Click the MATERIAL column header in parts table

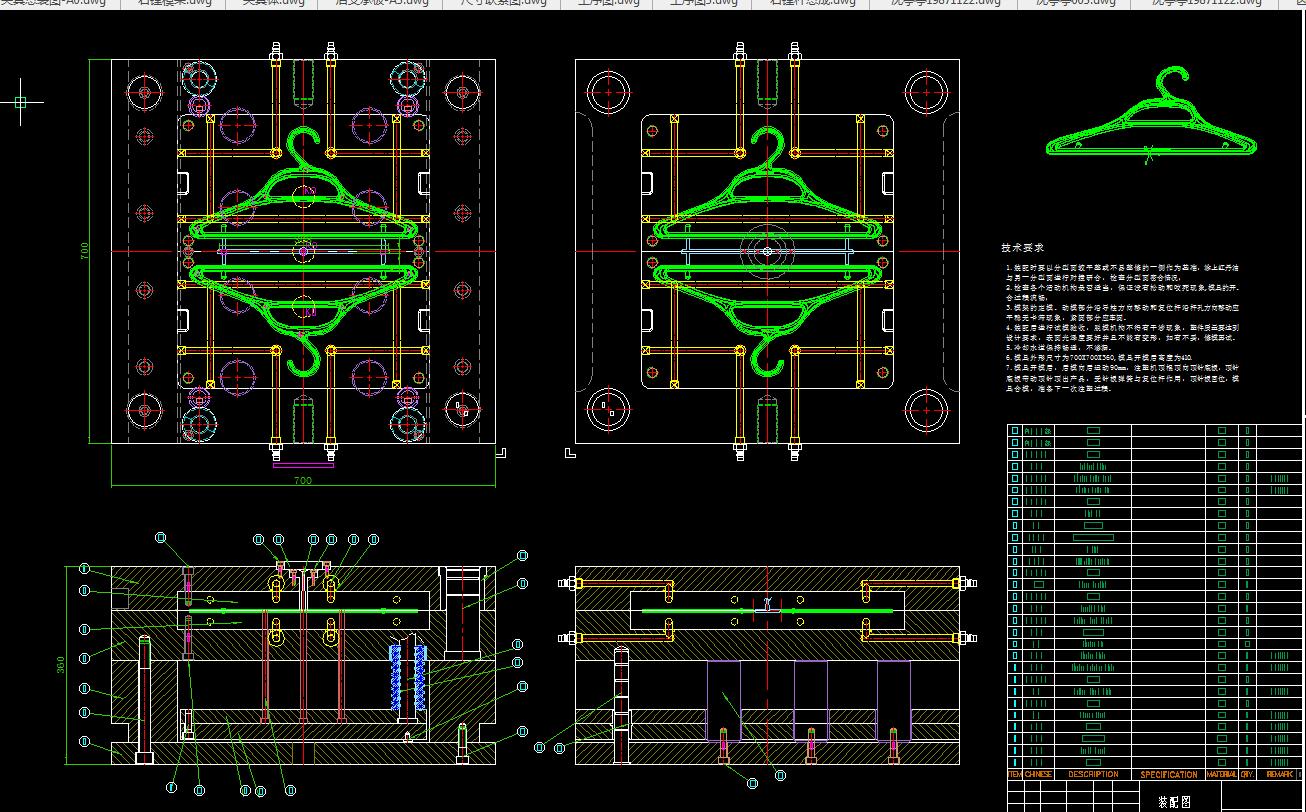click(x=1222, y=774)
